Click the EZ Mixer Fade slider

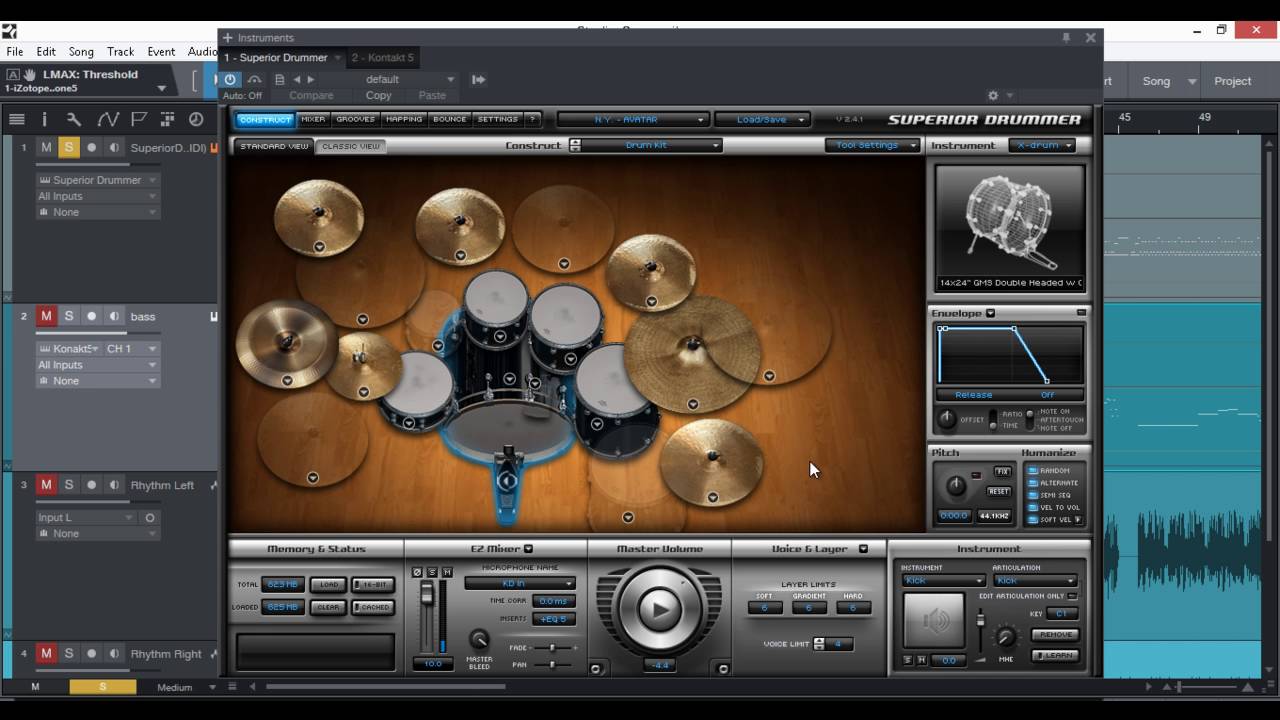(552, 648)
